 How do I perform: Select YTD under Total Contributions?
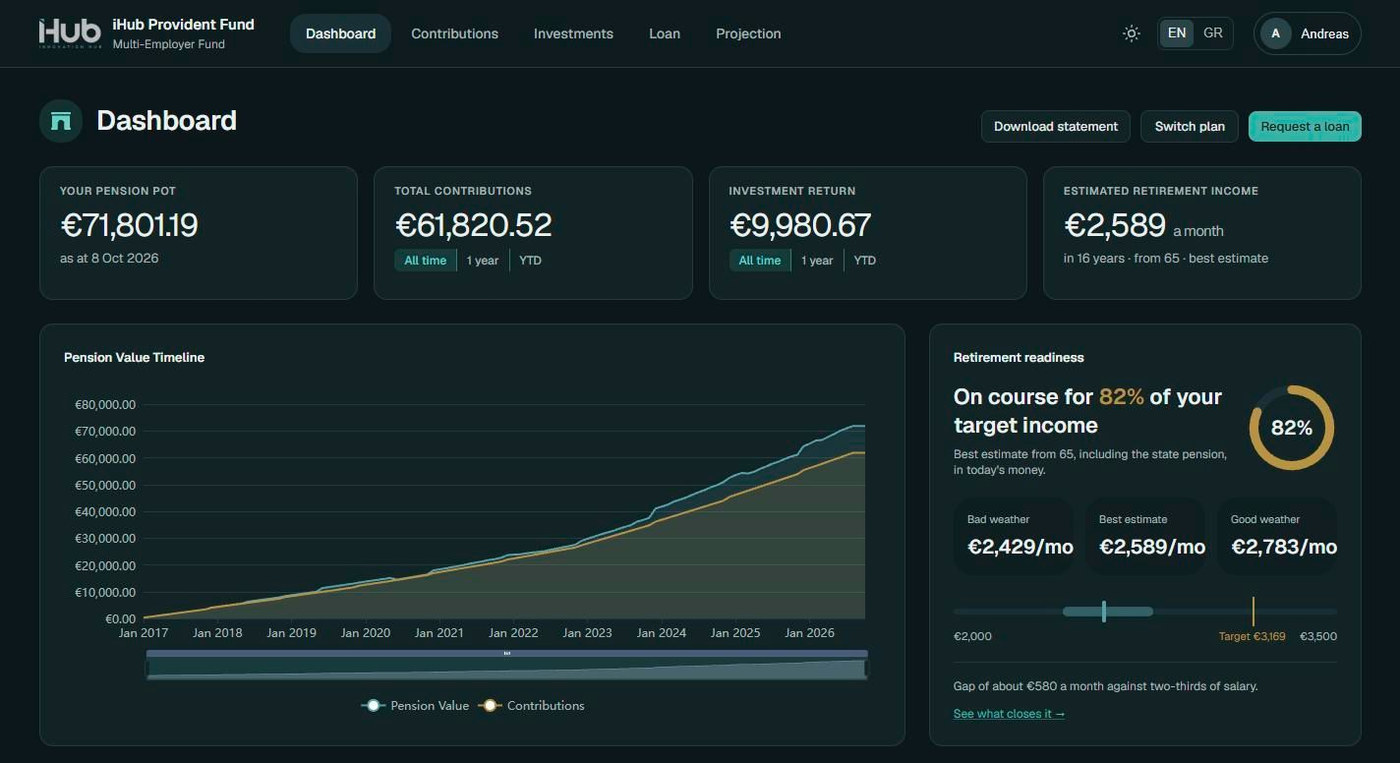click(x=530, y=260)
